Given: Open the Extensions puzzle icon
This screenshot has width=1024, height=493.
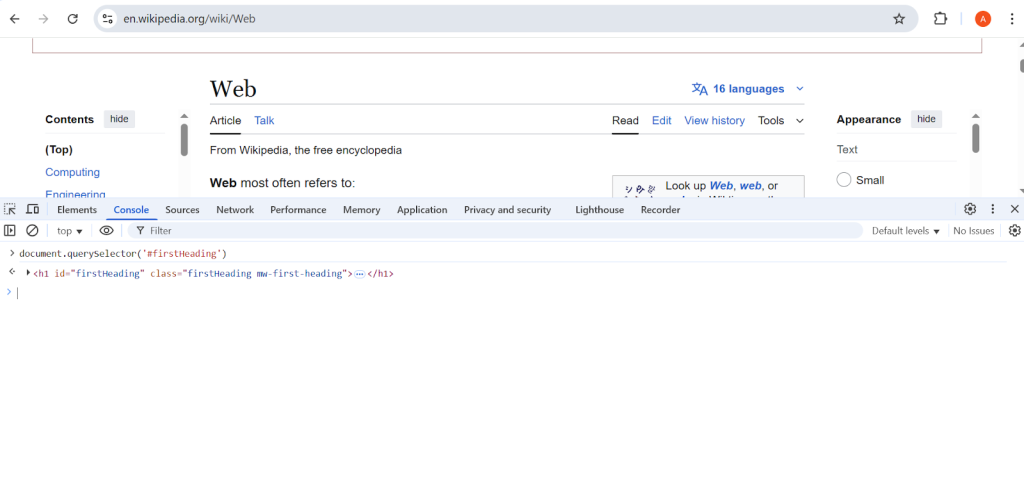Looking at the screenshot, I should click(x=940, y=19).
